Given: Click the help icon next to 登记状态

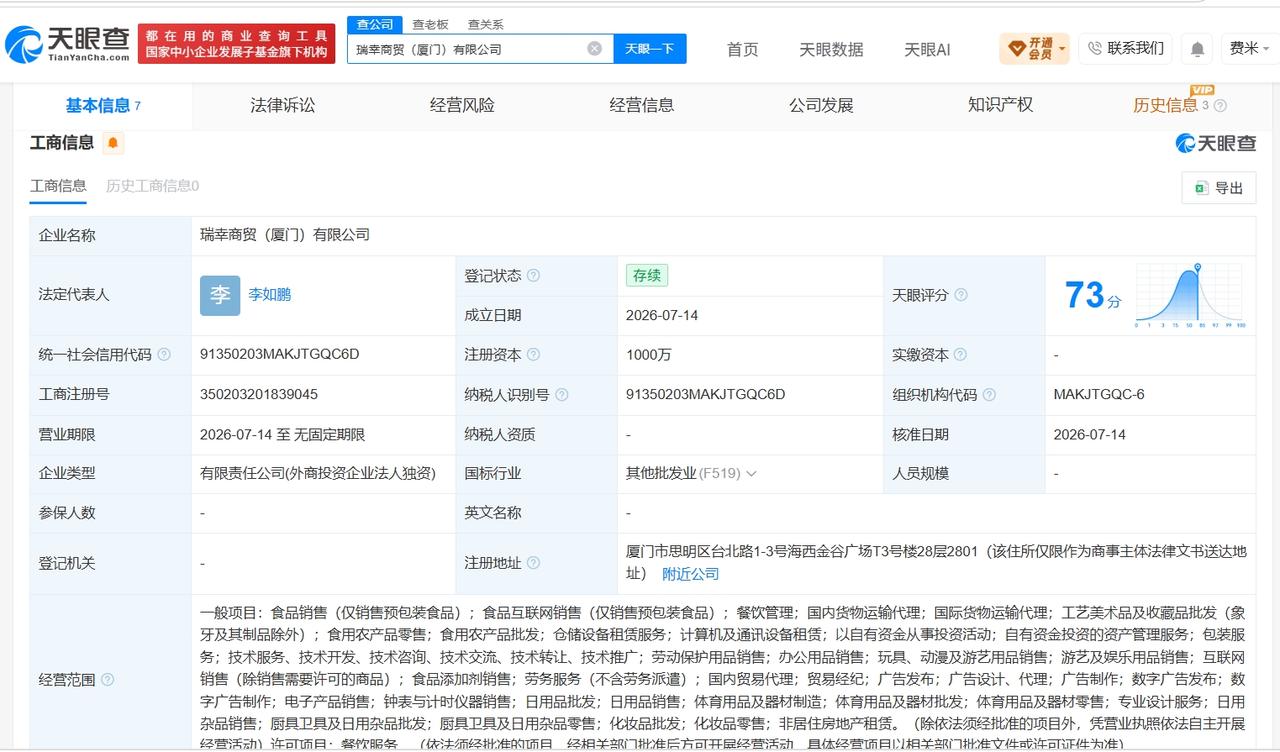Looking at the screenshot, I should click(x=533, y=276).
